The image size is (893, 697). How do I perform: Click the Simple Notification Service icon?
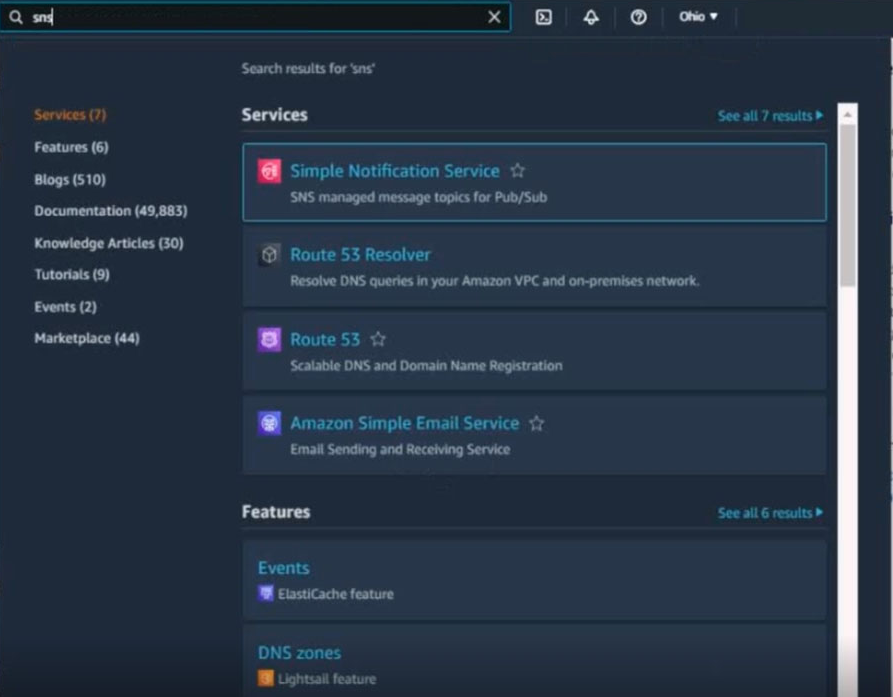269,171
